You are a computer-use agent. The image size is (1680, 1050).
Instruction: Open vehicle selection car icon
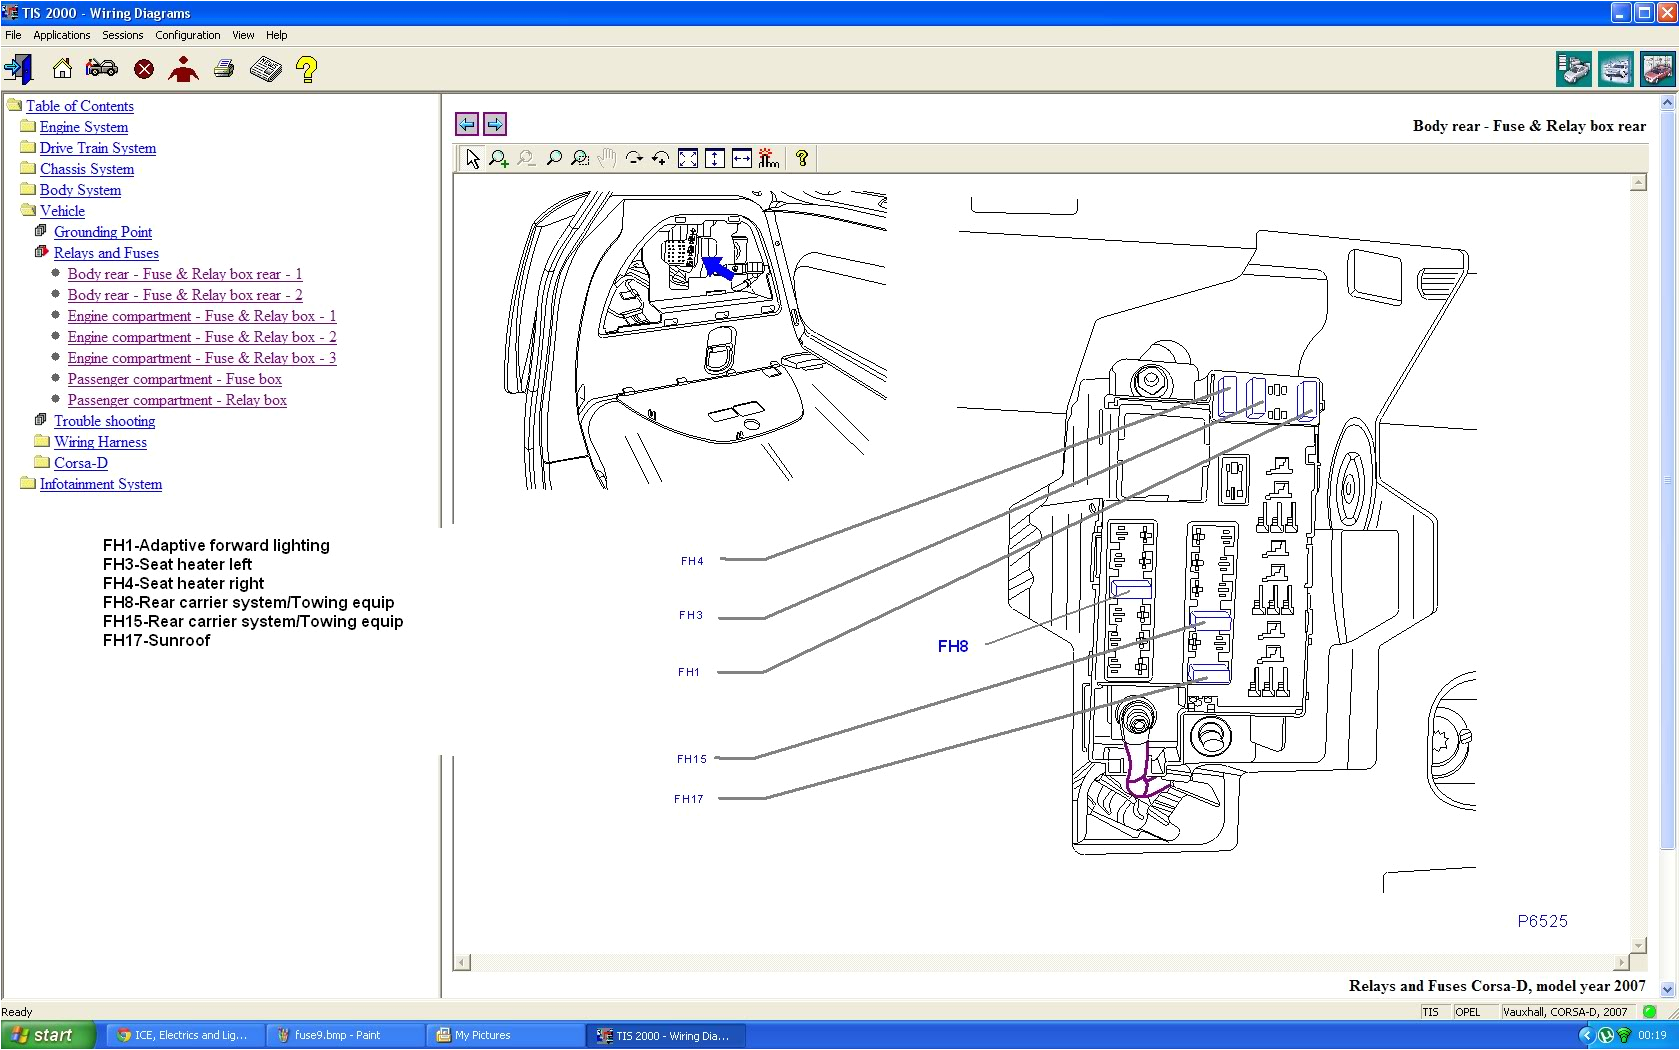tap(102, 69)
